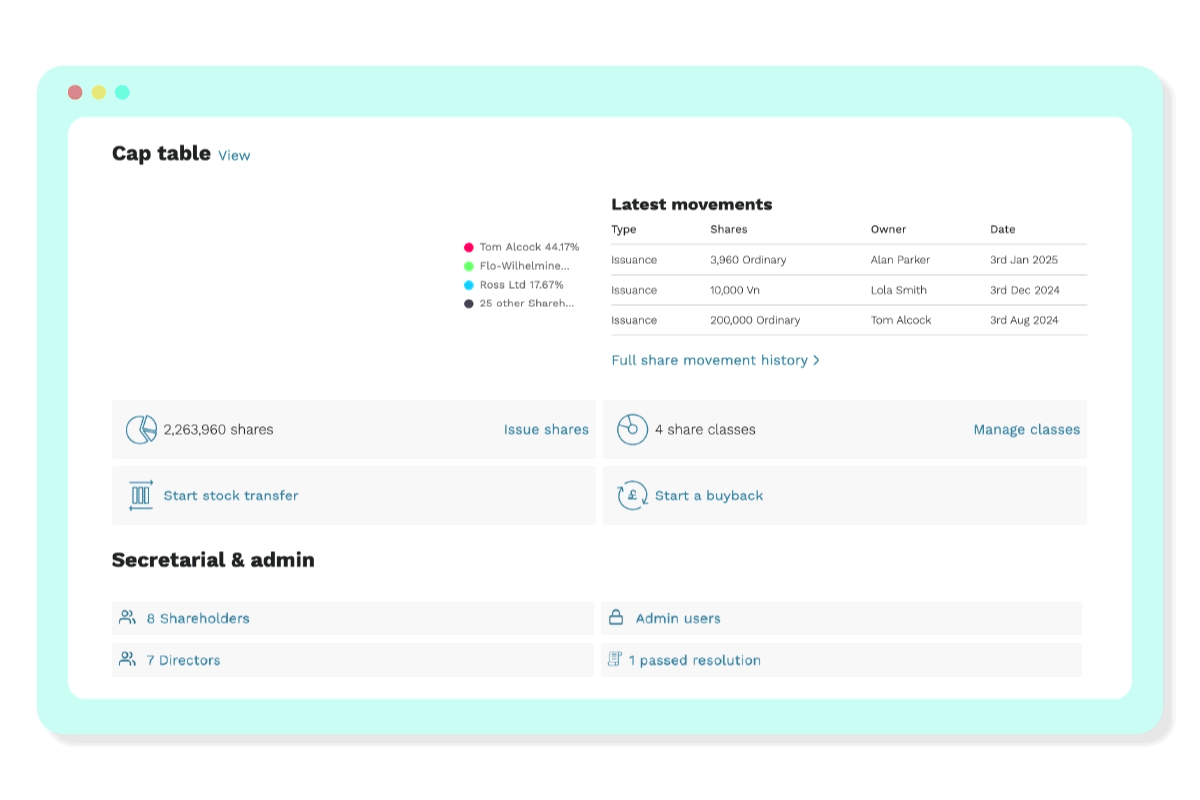1200x800 pixels.
Task: Select Tom Alcock 44.17% legend entry
Action: coord(529,247)
